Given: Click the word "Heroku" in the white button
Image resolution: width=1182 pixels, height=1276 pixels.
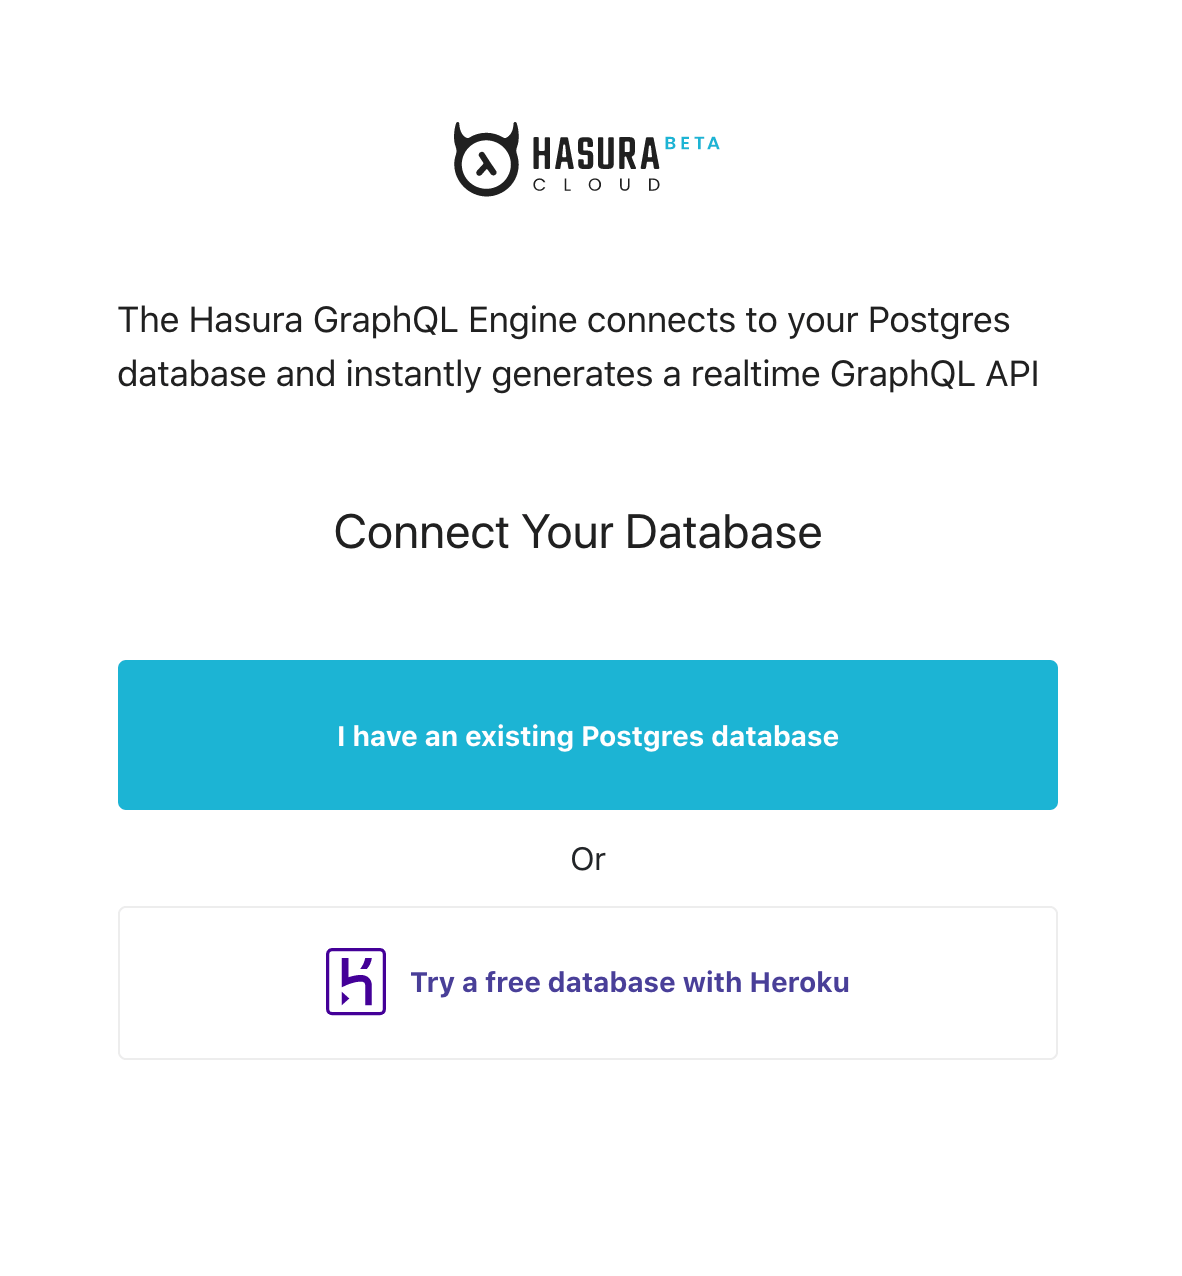Looking at the screenshot, I should click(799, 982).
